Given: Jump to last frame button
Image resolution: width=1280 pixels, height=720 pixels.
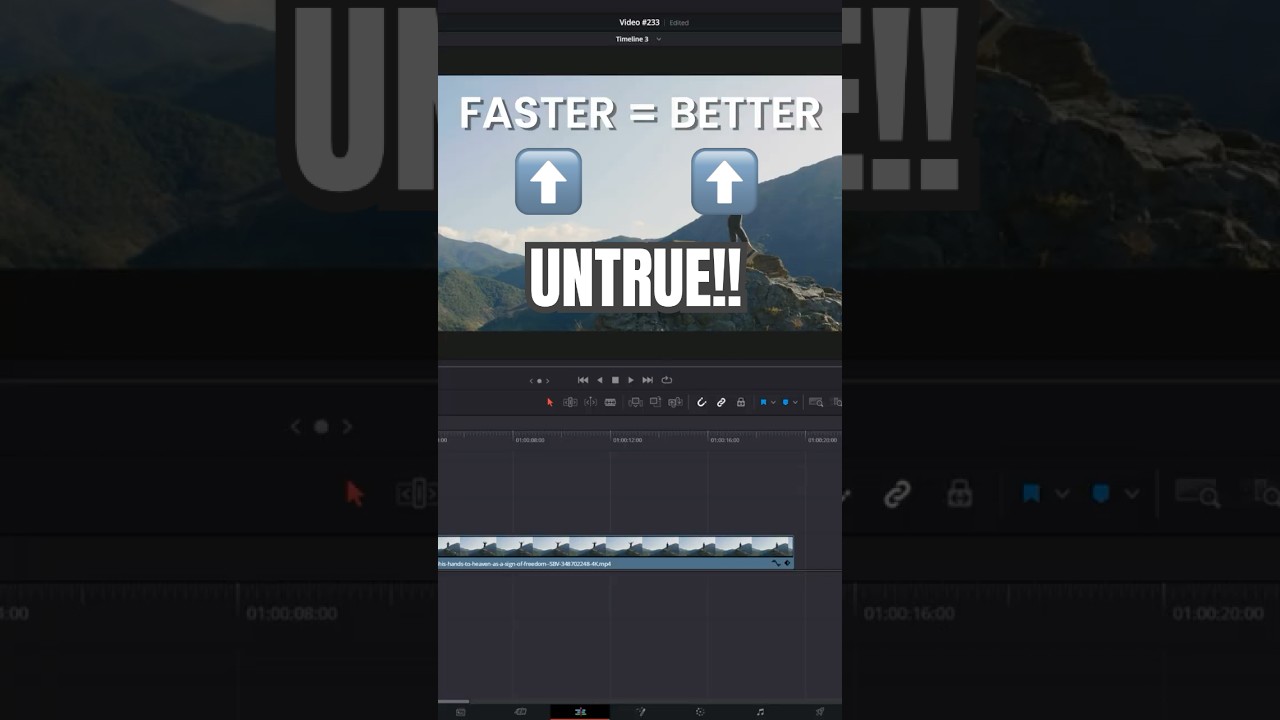Looking at the screenshot, I should pyautogui.click(x=647, y=380).
